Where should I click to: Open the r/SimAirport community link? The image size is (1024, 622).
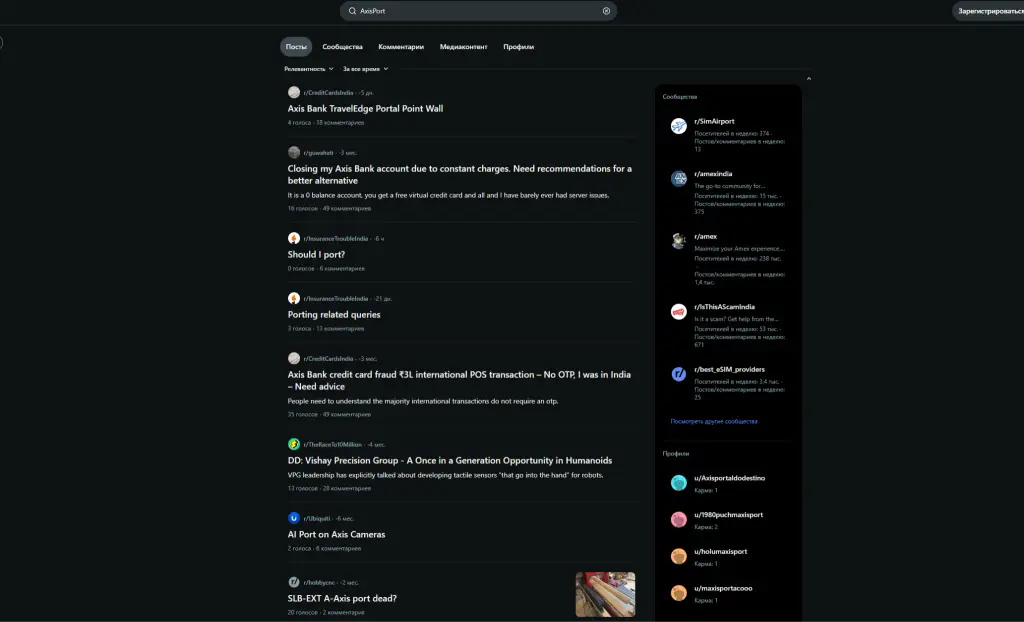(714, 122)
